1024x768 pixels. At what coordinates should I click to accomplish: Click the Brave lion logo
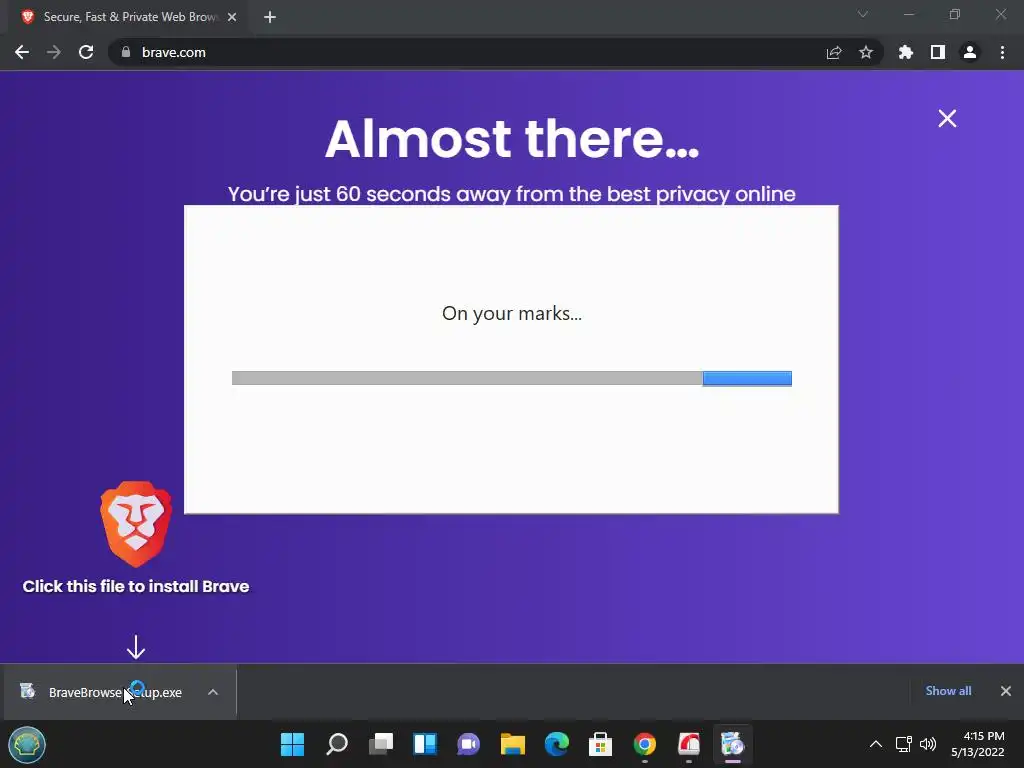pos(136,524)
